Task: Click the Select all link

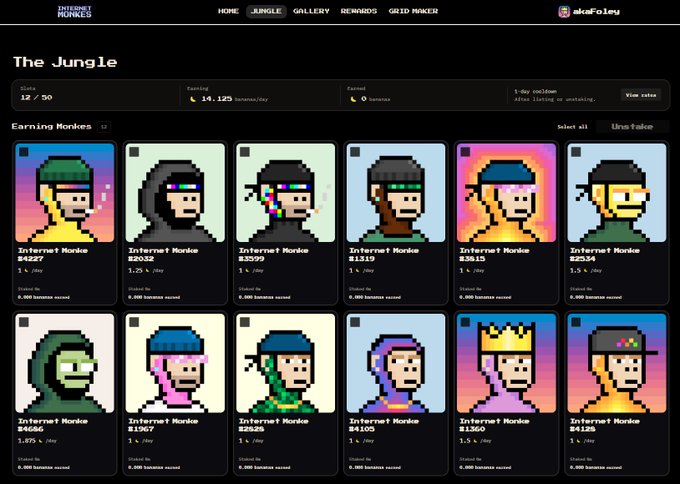Action: (x=572, y=127)
